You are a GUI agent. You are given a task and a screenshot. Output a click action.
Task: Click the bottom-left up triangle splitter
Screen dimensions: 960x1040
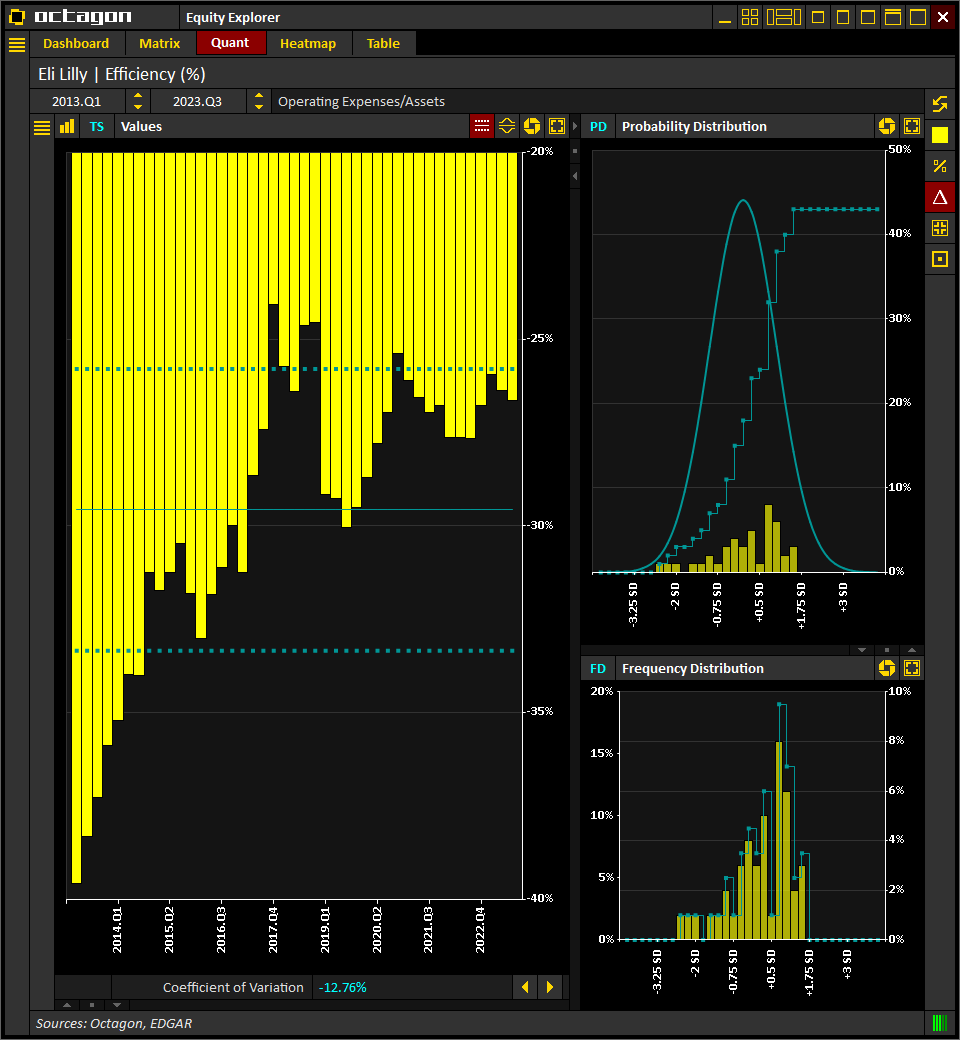(66, 1005)
